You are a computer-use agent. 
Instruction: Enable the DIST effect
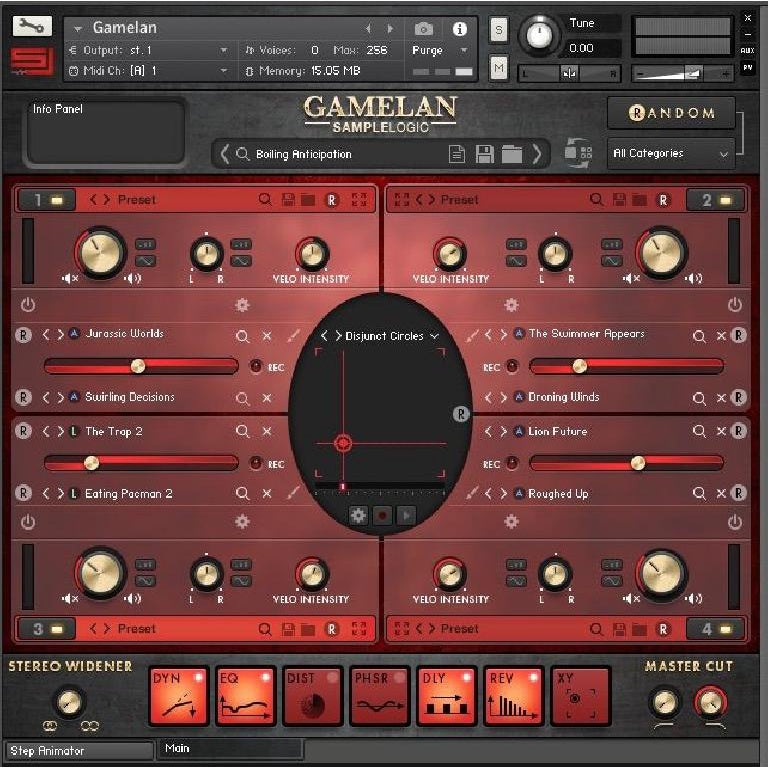pos(312,696)
